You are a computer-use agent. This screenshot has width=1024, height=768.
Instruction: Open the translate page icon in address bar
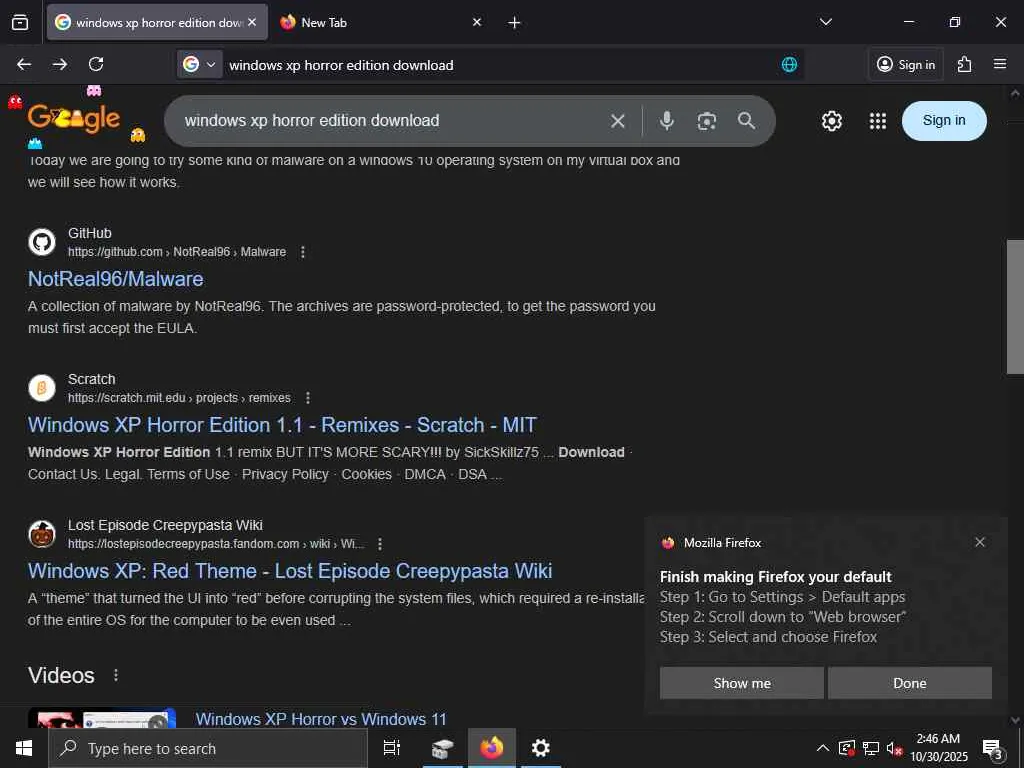tap(789, 64)
